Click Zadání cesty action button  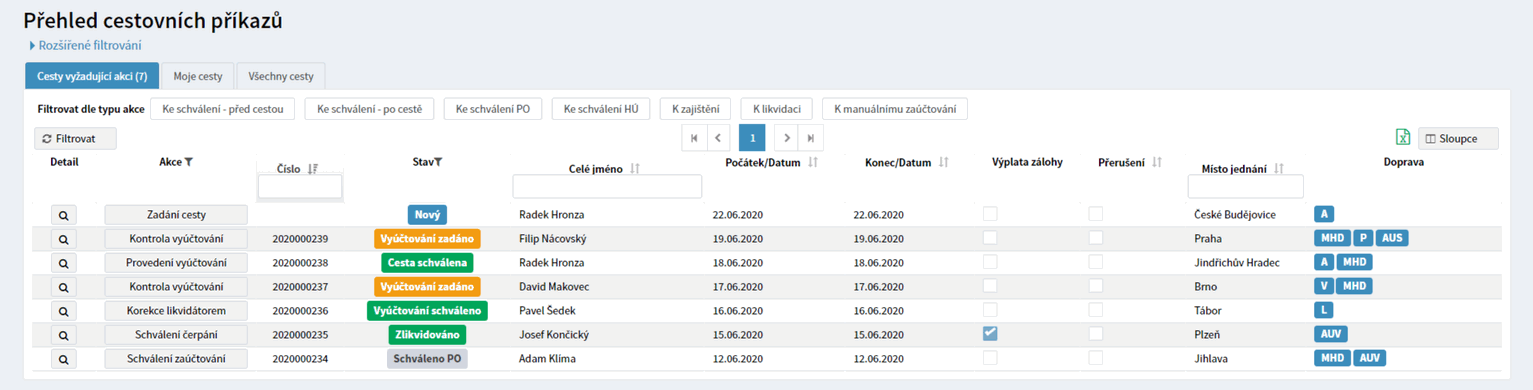176,215
